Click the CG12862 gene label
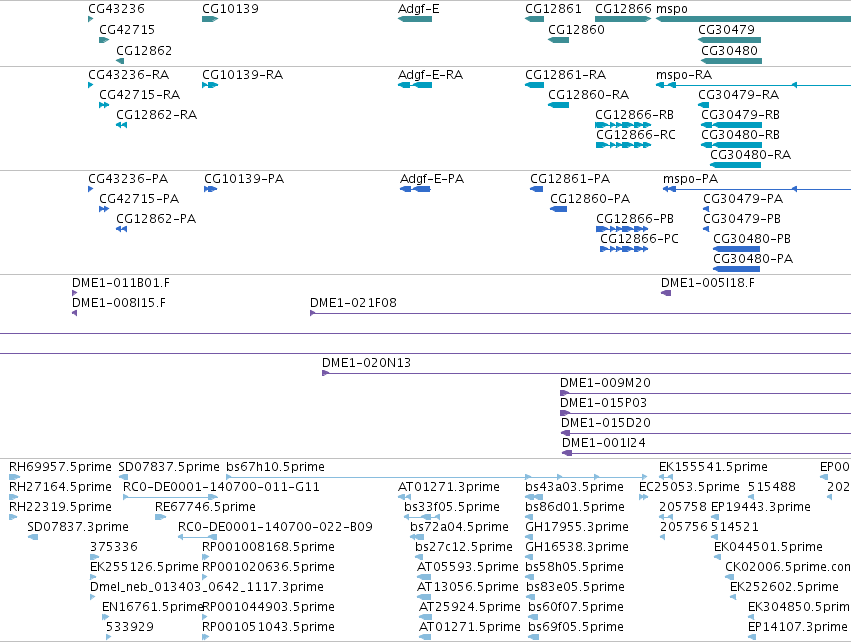Screen dimensions: 851x642 [144, 50]
